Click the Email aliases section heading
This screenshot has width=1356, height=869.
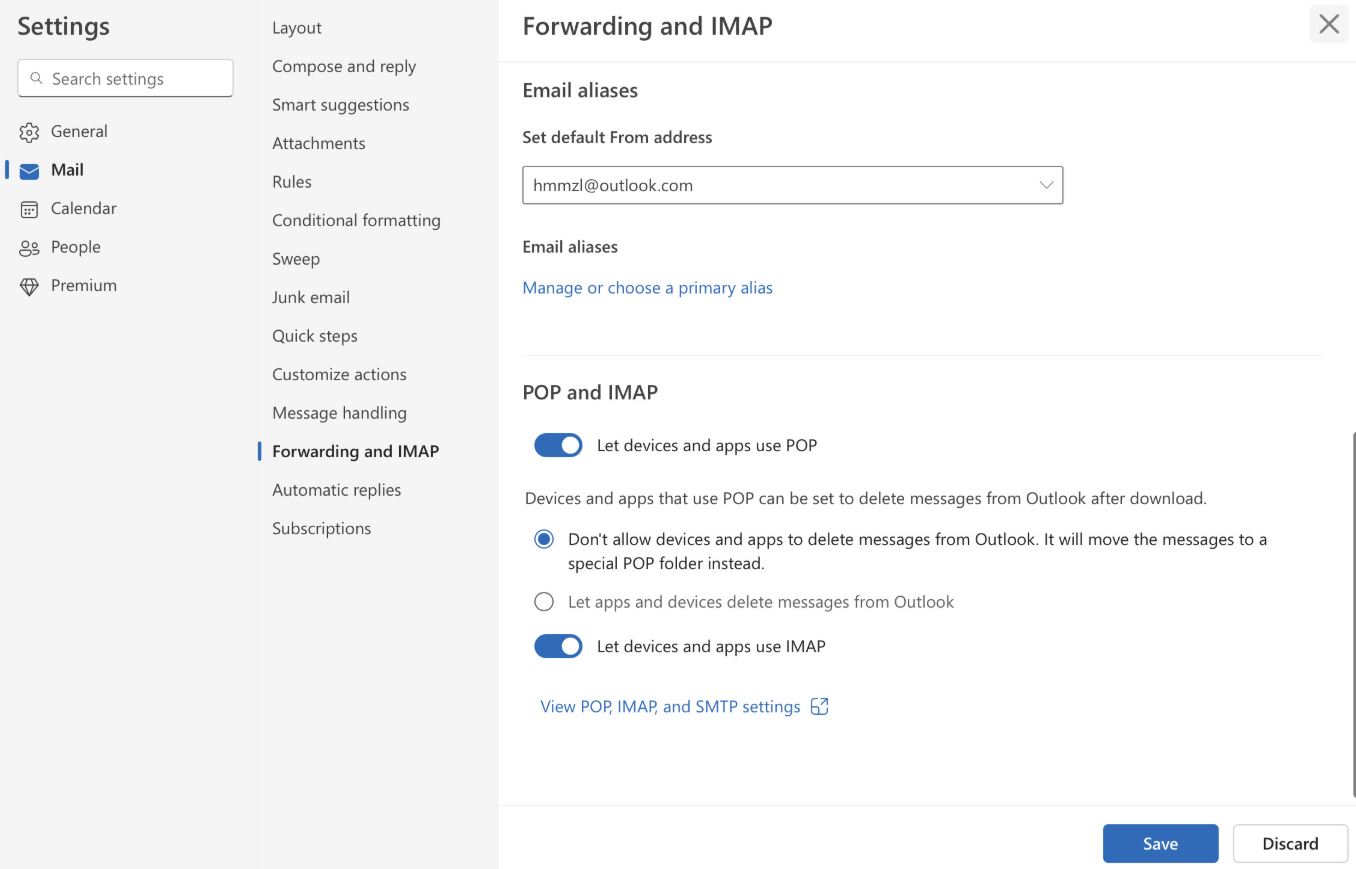(x=580, y=90)
